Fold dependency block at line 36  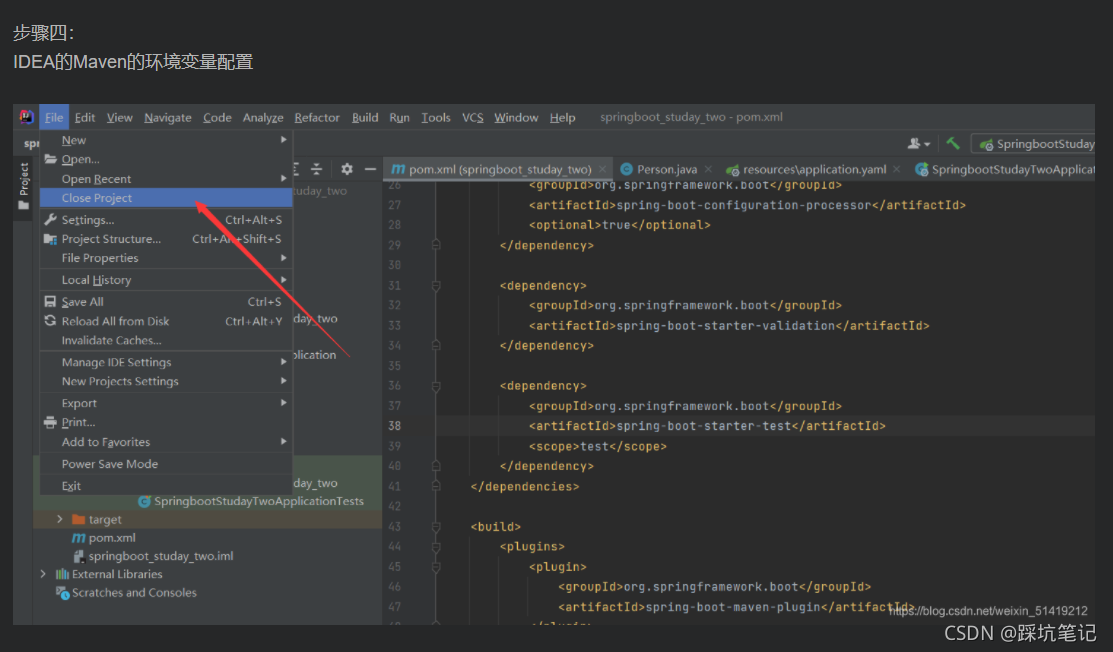(436, 386)
